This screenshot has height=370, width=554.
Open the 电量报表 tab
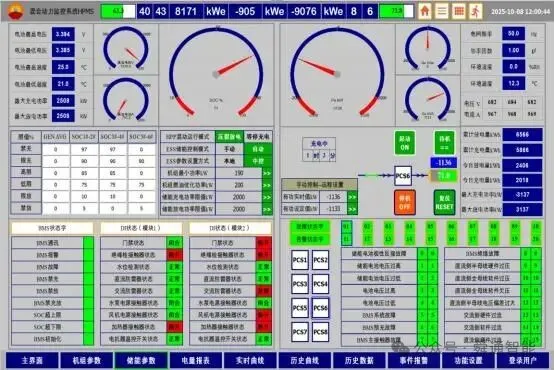pyautogui.click(x=196, y=360)
